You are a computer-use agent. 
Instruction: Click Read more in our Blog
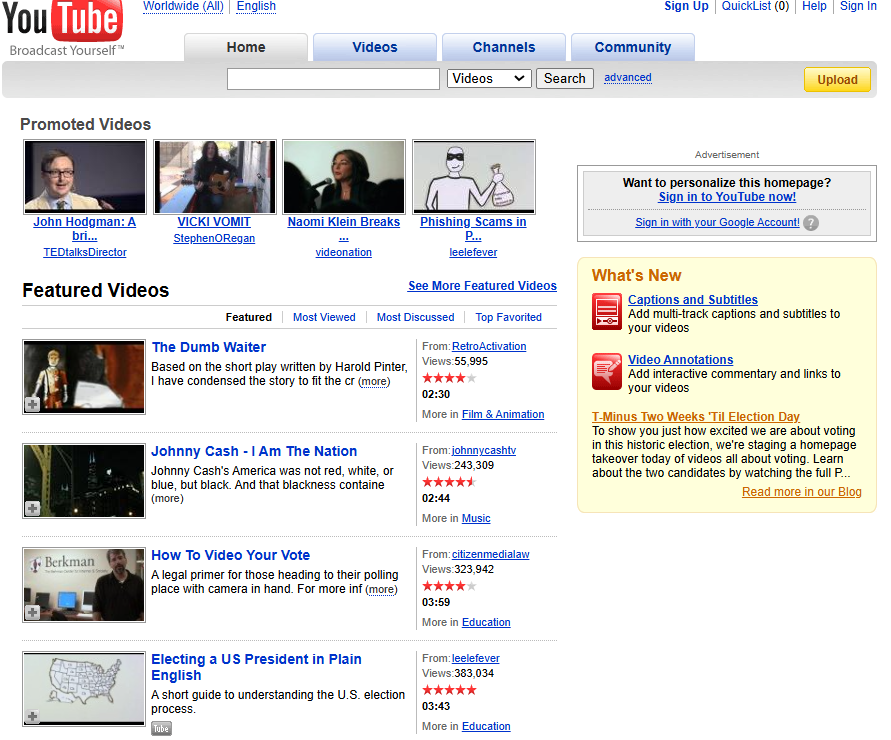[802, 492]
